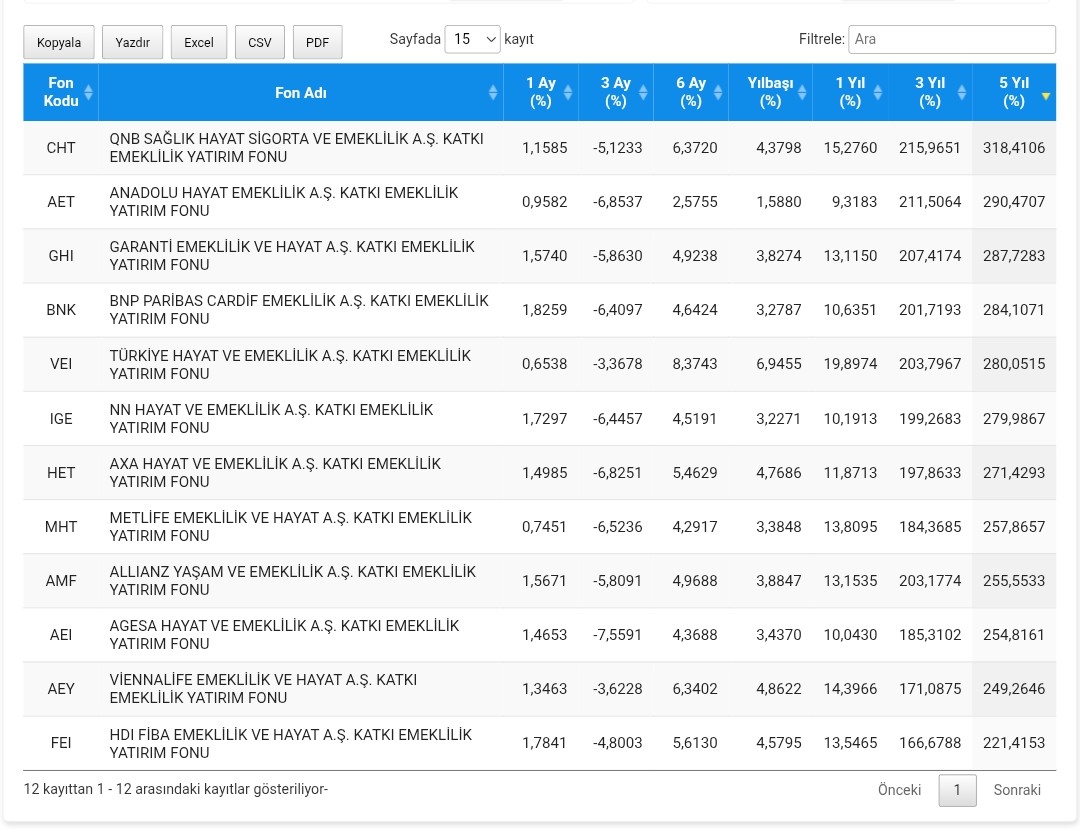Select Allianz Yaşam ve Emeklilik fund name
The height and width of the screenshot is (836, 1080).
pyautogui.click(x=293, y=581)
